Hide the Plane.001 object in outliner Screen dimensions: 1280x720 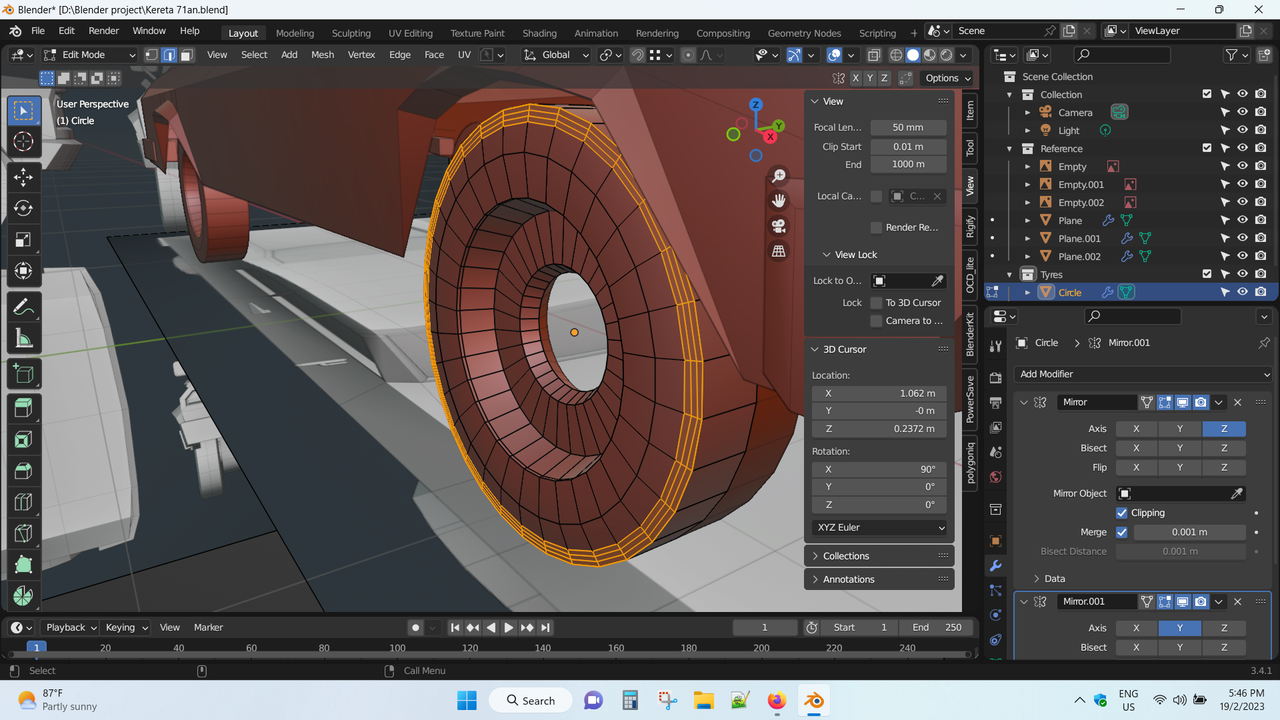(x=1242, y=239)
